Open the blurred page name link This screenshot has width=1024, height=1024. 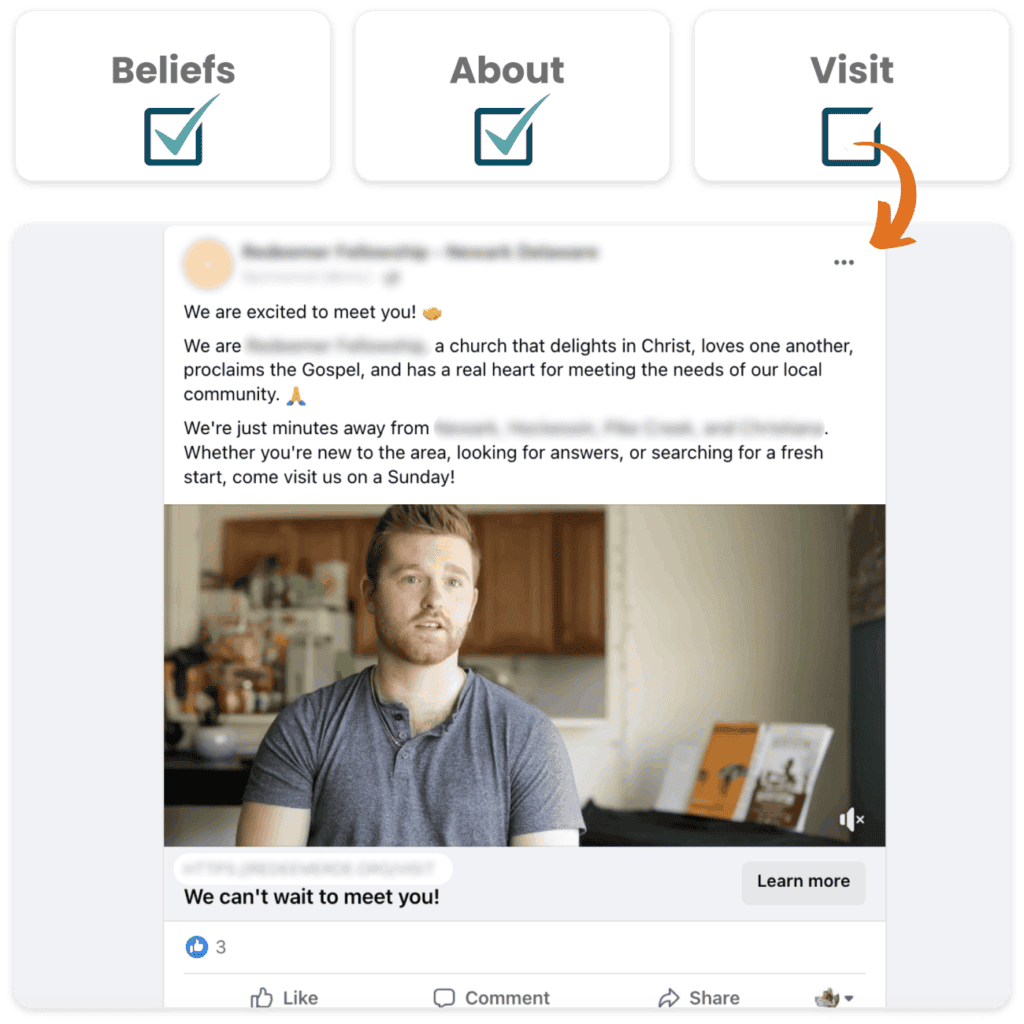point(420,251)
